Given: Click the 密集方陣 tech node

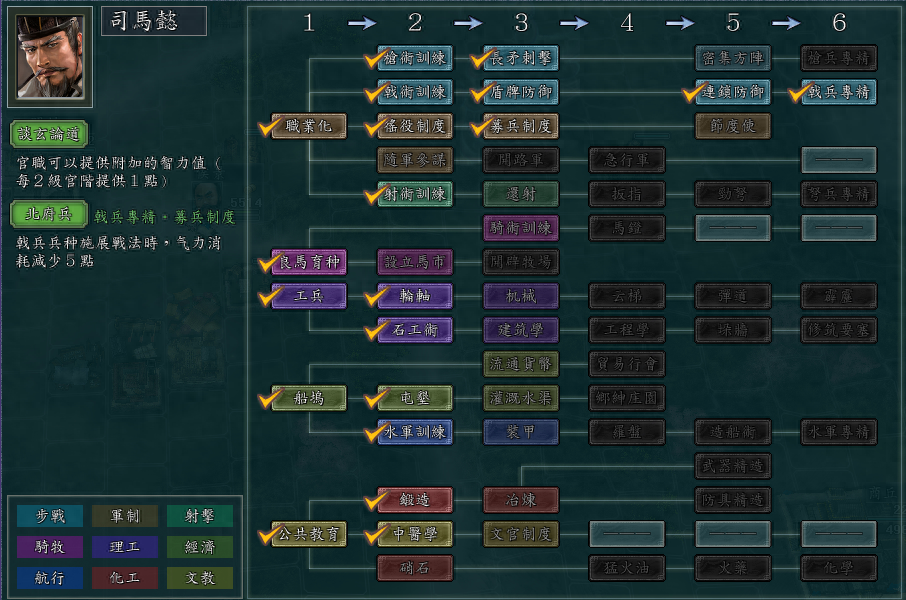Looking at the screenshot, I should coord(733,58).
